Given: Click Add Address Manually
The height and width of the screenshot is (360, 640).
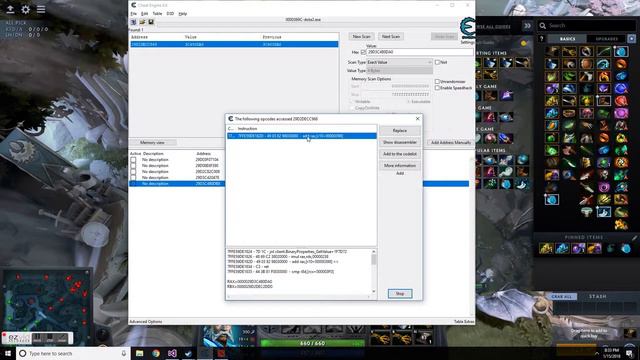Looking at the screenshot, I should tap(451, 143).
